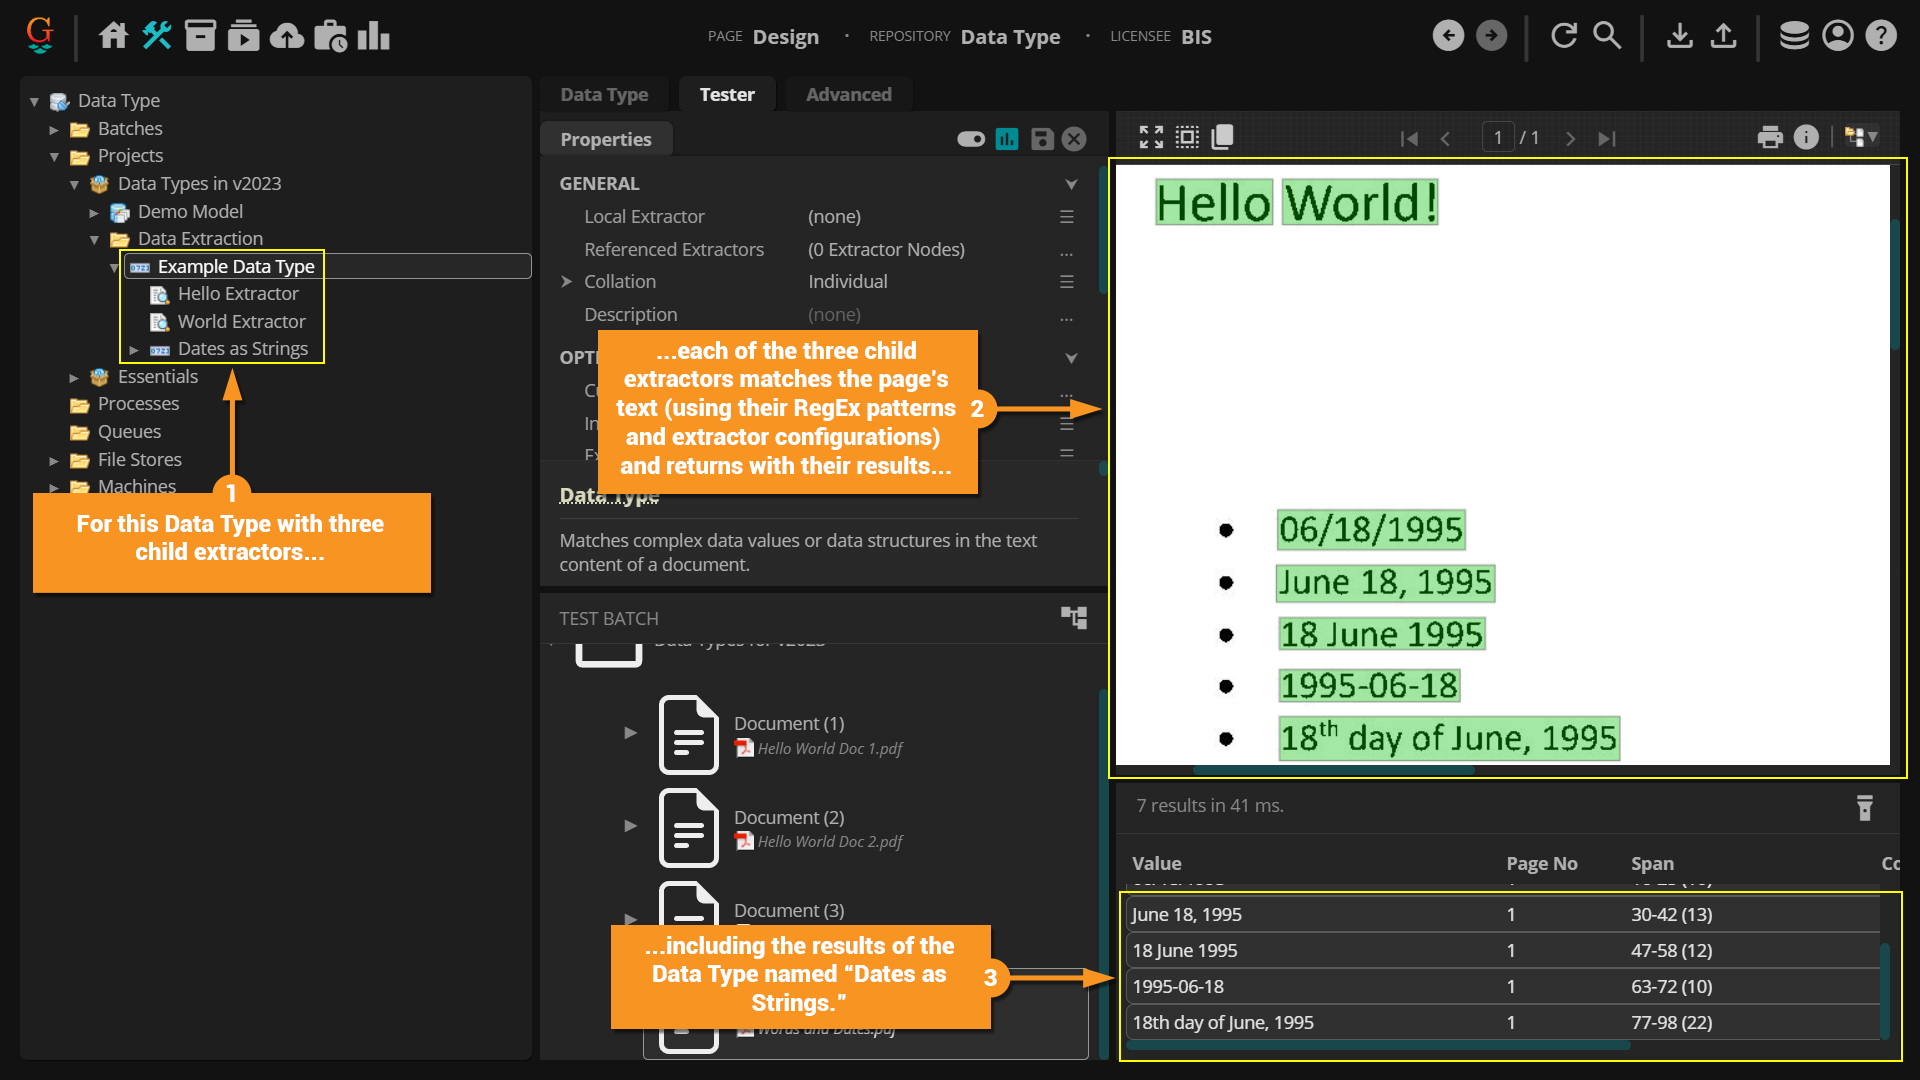Print the document with printer icon
1920x1080 pixels.
[1770, 138]
